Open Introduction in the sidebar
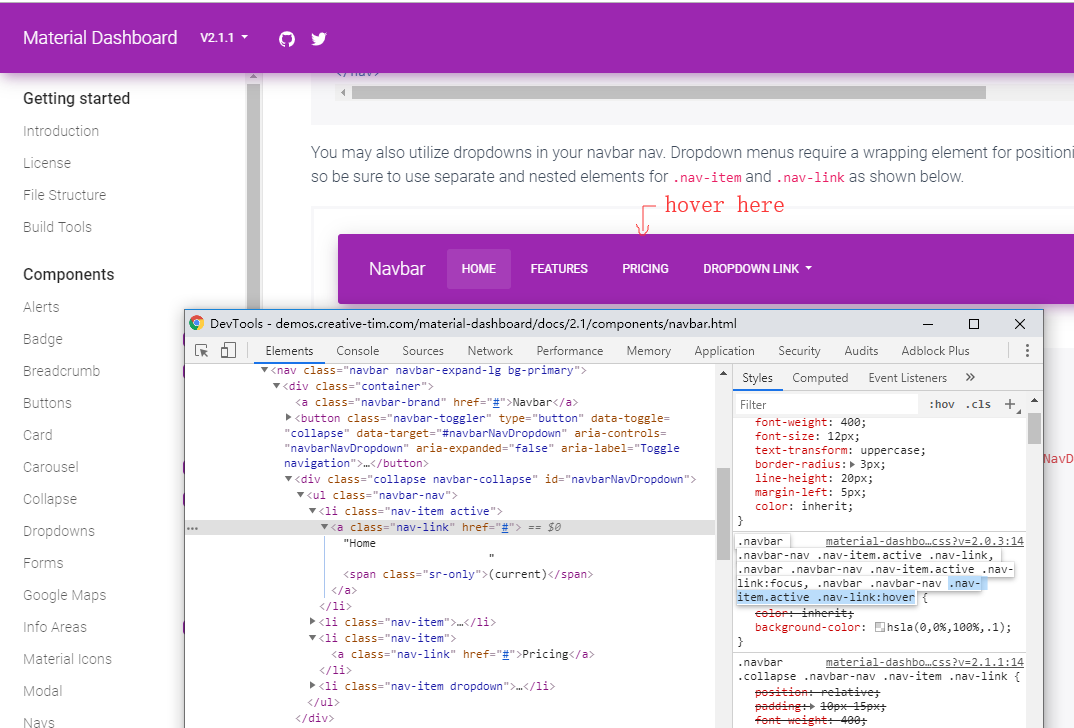 pyautogui.click(x=61, y=131)
